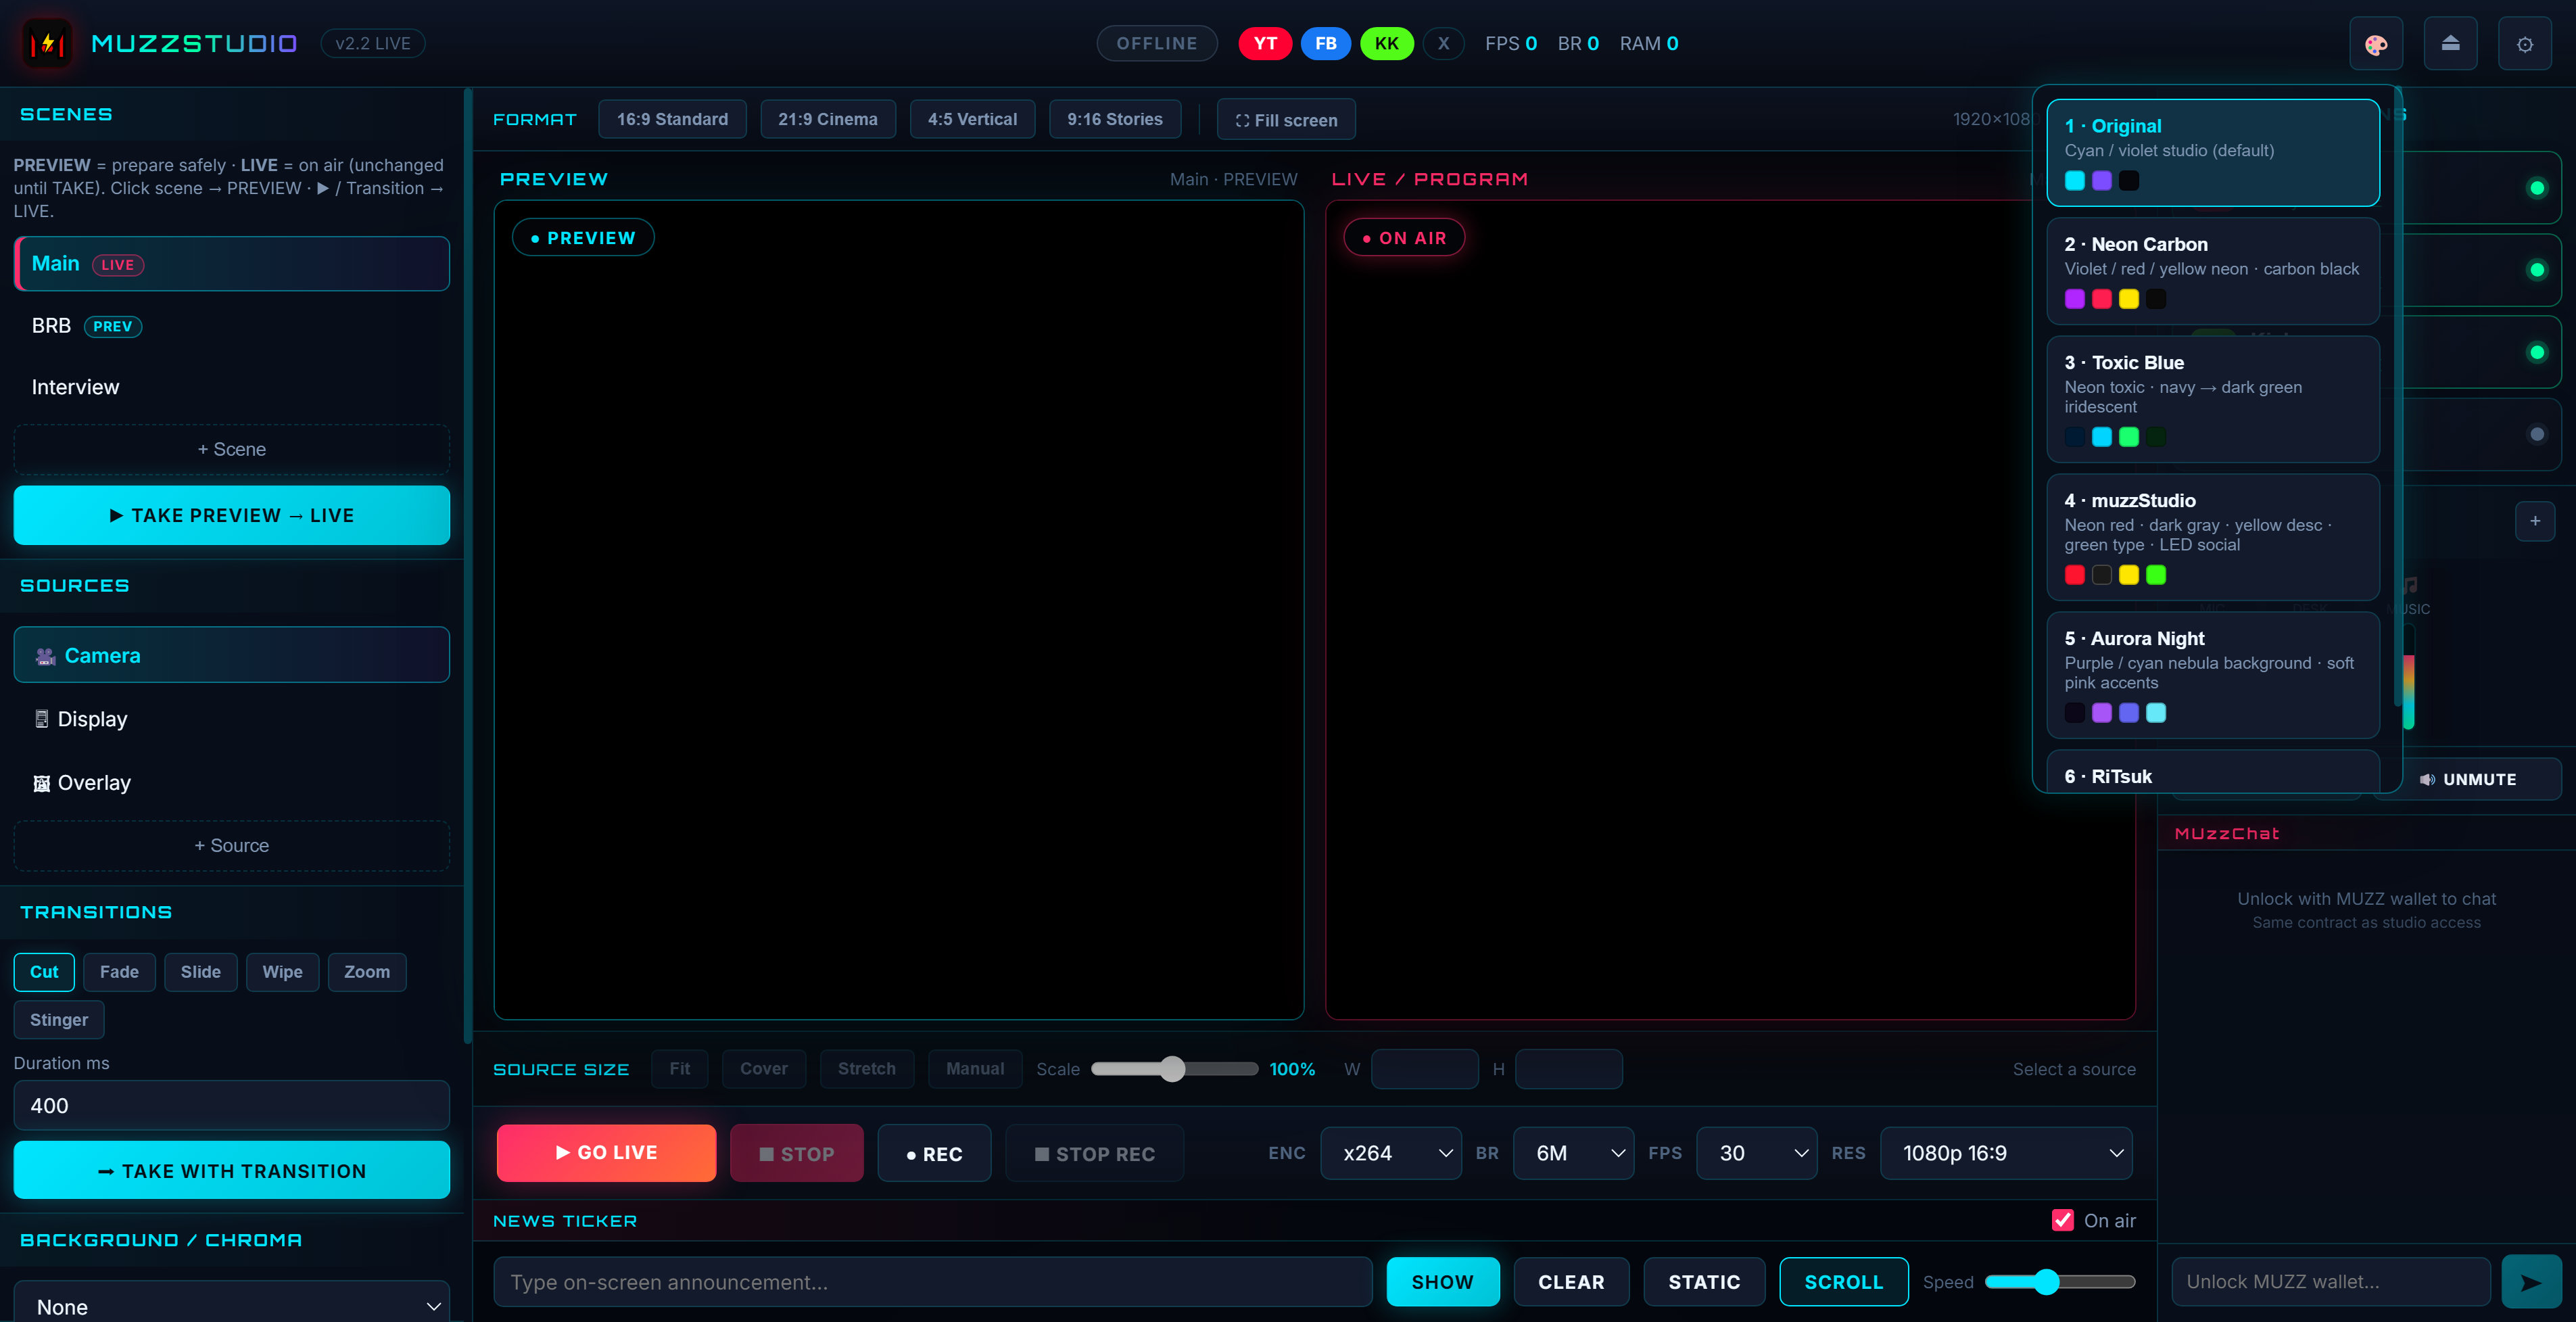Choose Cover source size mode
This screenshot has height=1322, width=2576.
[x=763, y=1069]
